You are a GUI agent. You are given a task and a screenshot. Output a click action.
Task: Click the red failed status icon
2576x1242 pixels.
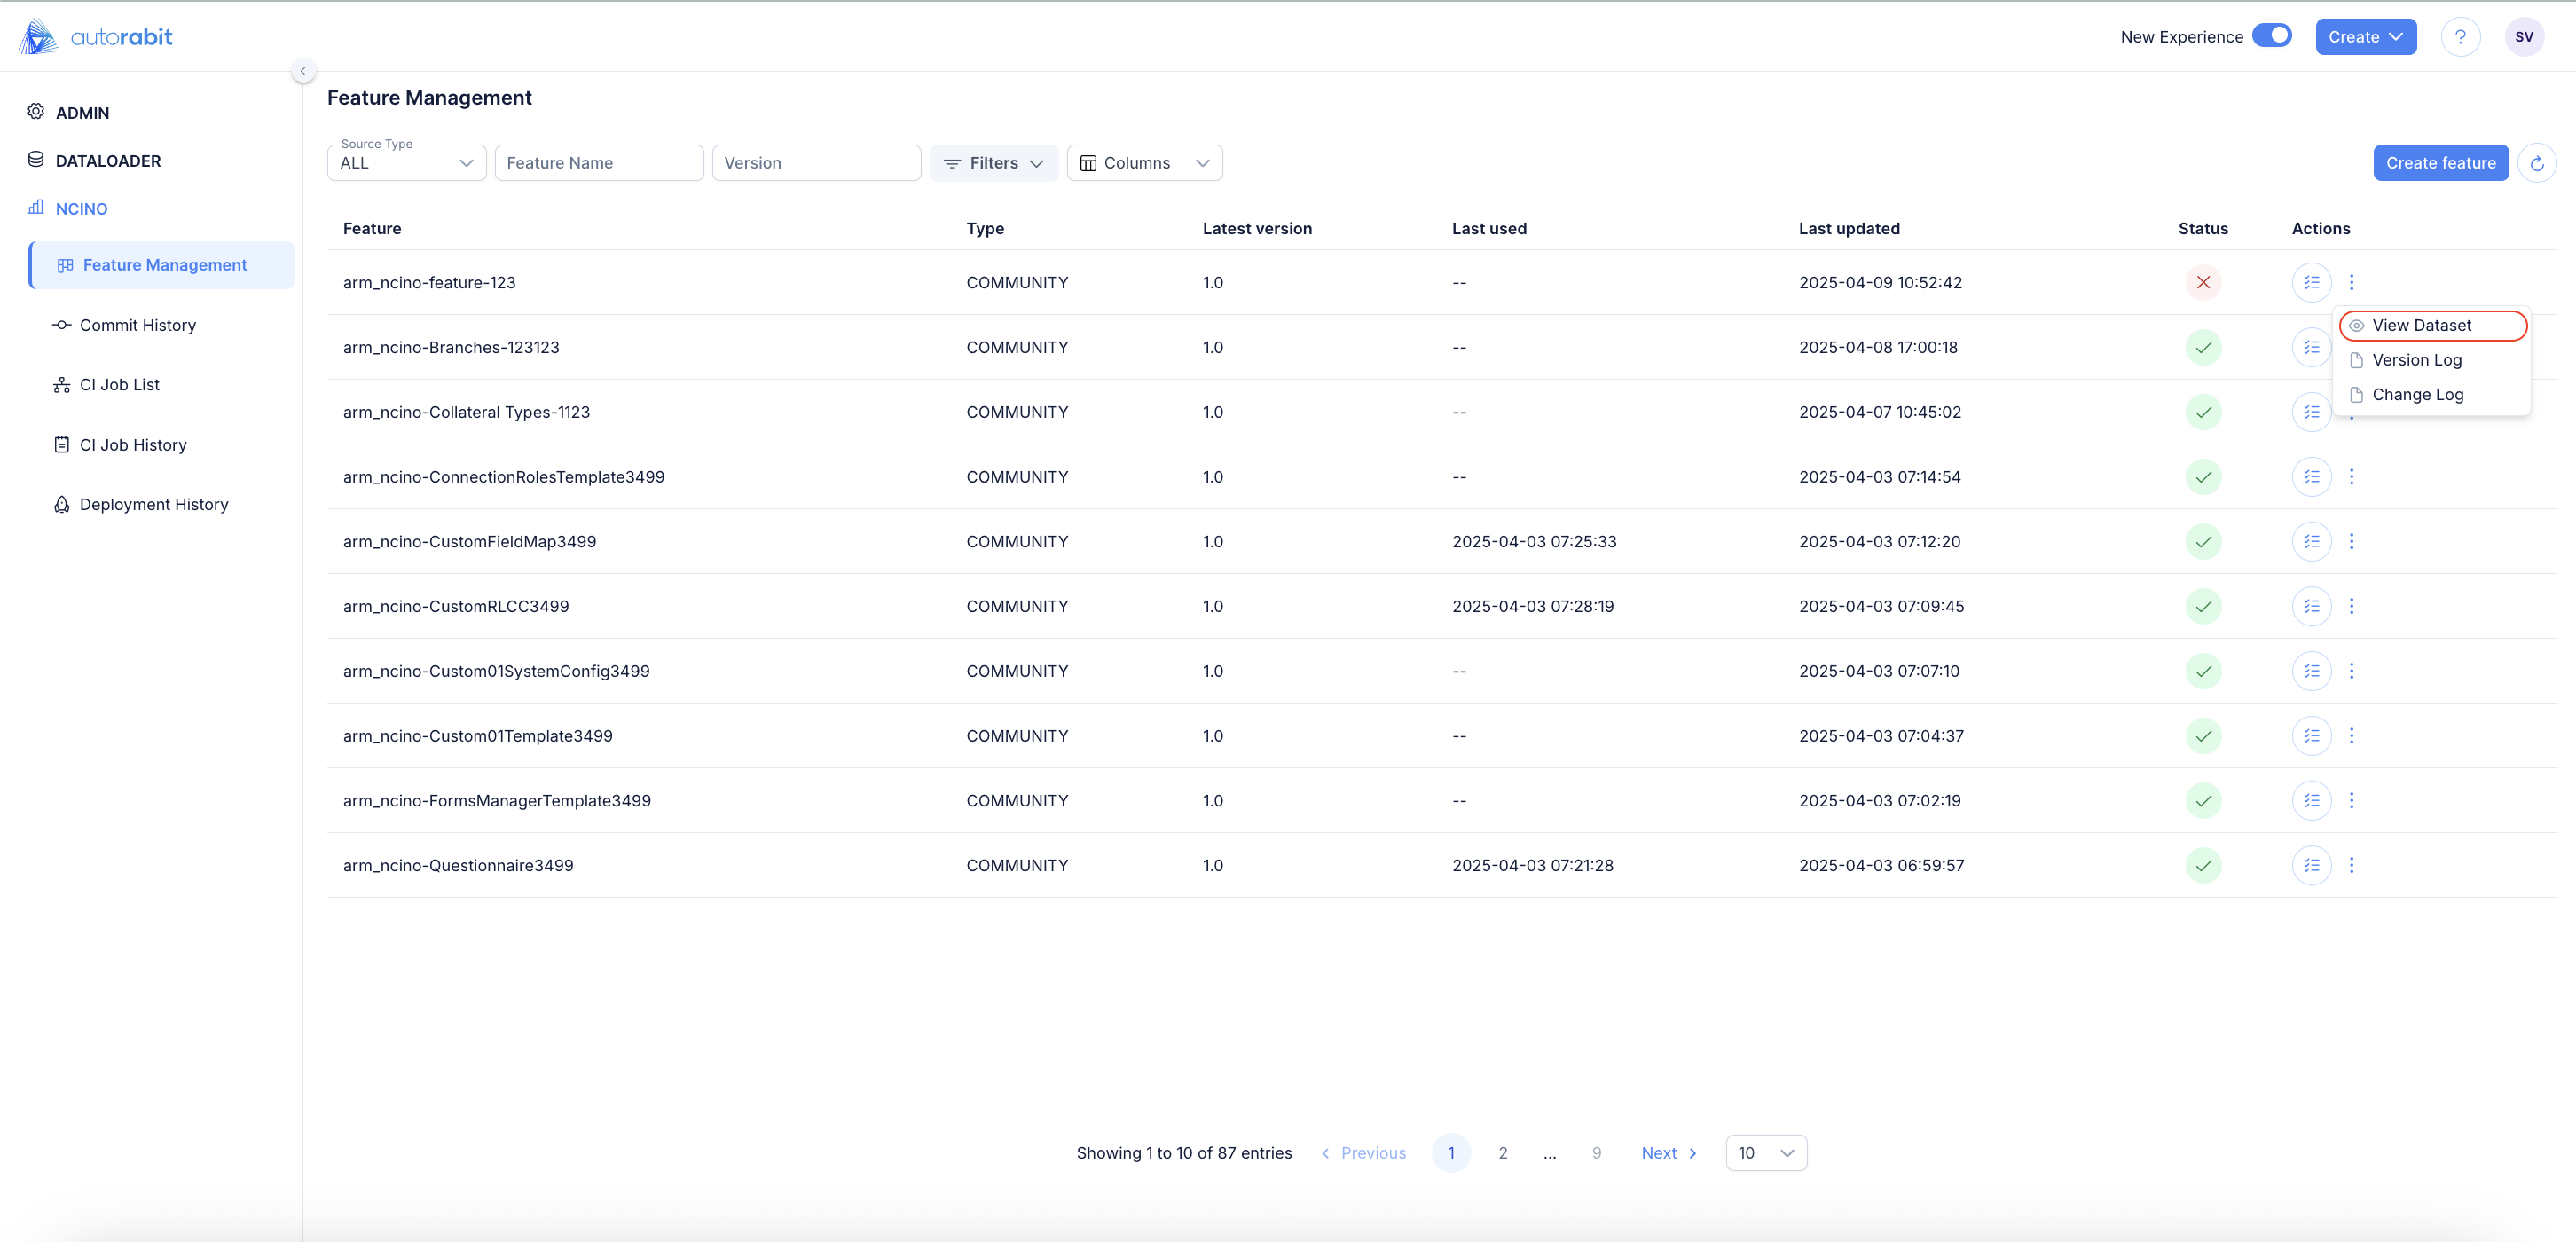tap(2203, 282)
